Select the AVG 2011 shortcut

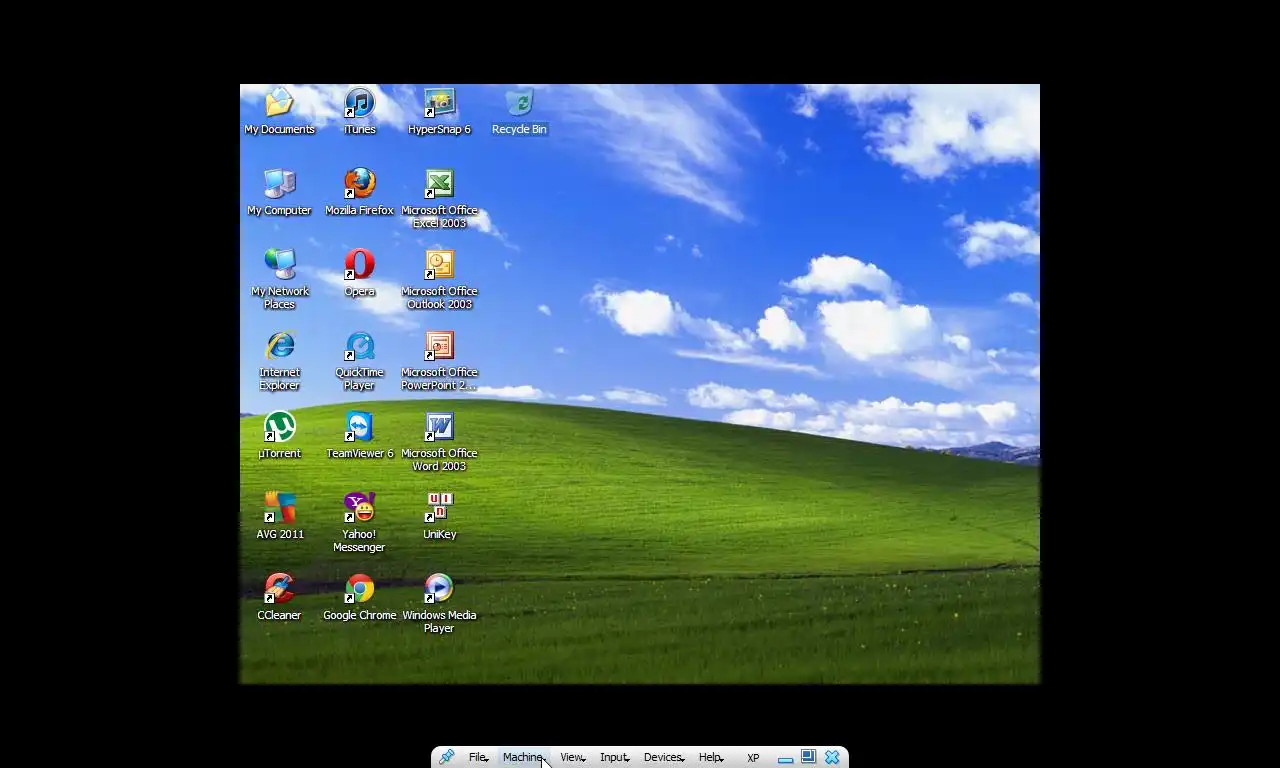click(x=279, y=516)
